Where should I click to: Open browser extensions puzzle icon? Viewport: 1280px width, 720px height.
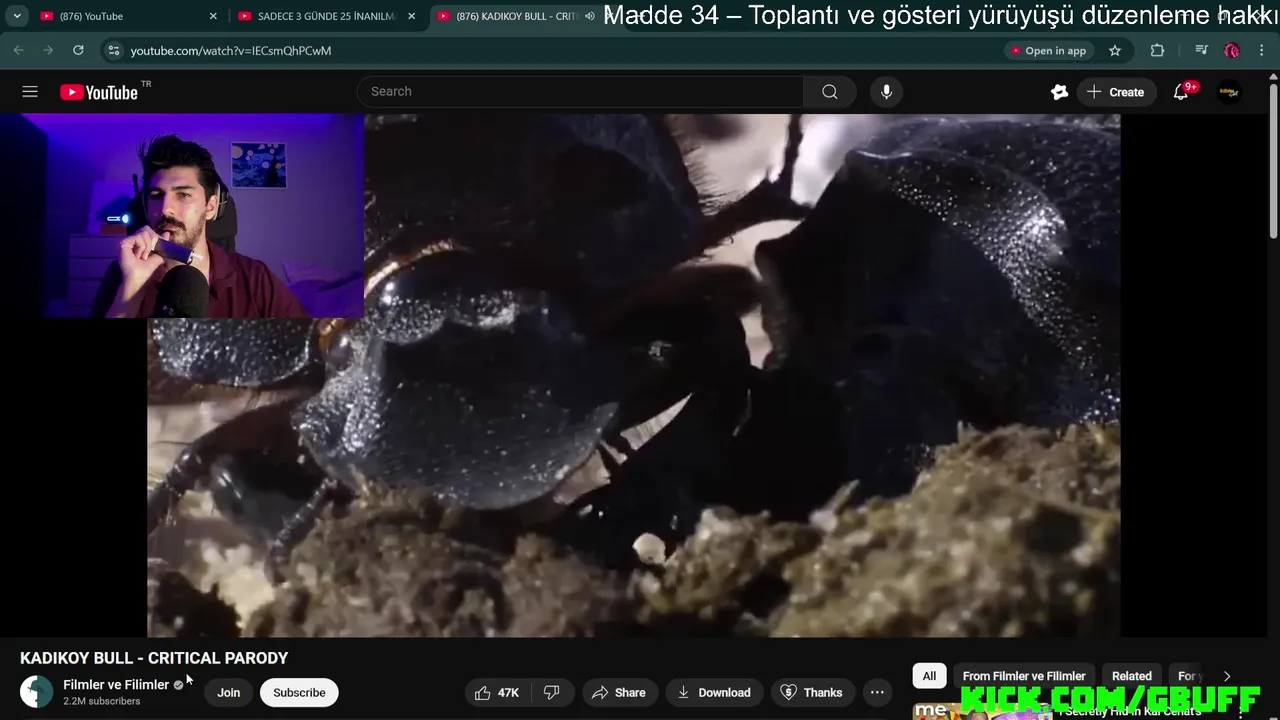(1158, 50)
